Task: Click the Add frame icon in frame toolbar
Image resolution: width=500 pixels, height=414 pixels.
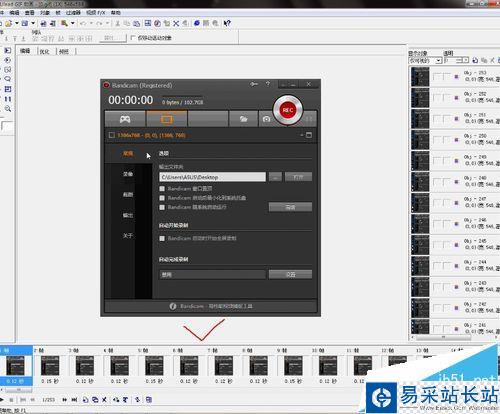Action: [85, 399]
